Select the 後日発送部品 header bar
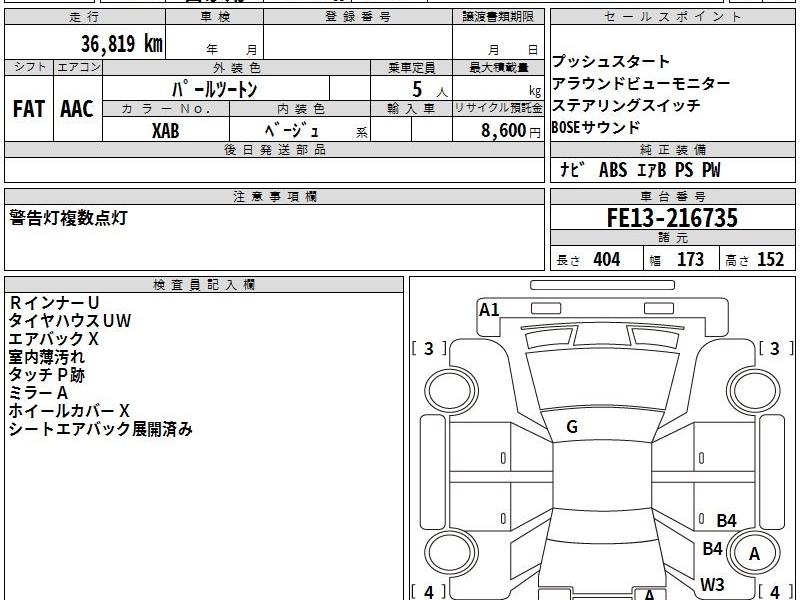The height and width of the screenshot is (600, 800). [x=274, y=150]
